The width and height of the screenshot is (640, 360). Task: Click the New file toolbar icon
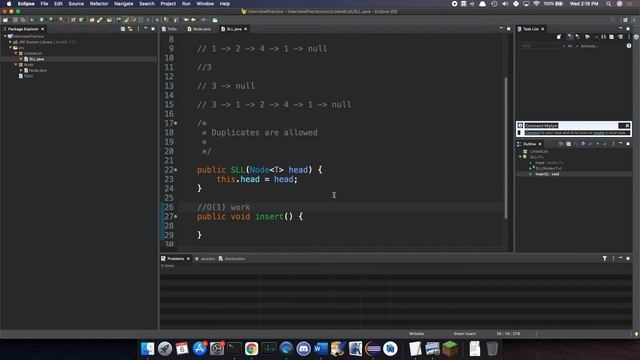6,20
